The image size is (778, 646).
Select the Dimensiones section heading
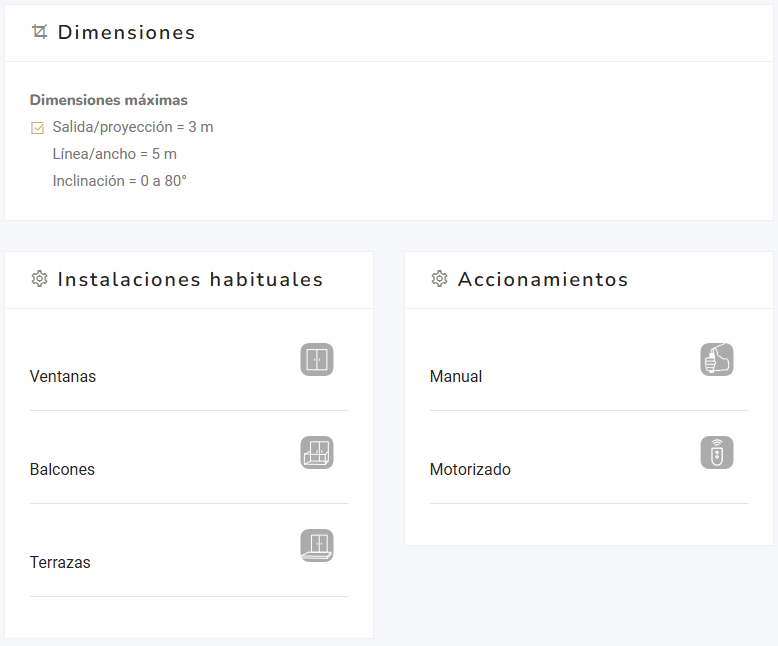pos(126,32)
